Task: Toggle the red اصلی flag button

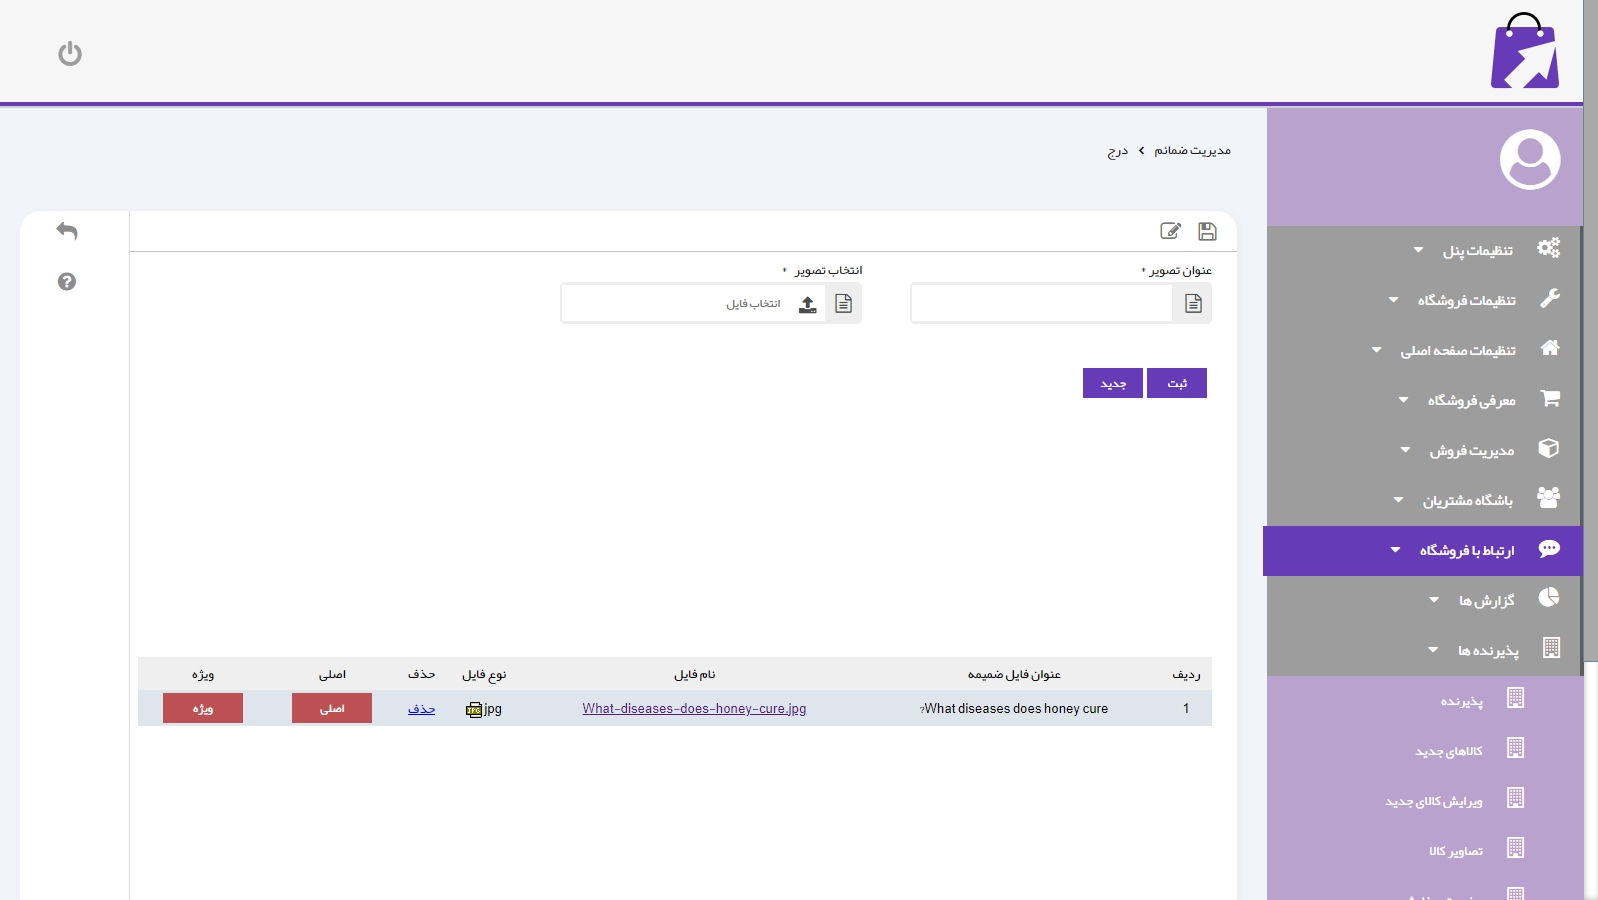Action: pos(332,708)
